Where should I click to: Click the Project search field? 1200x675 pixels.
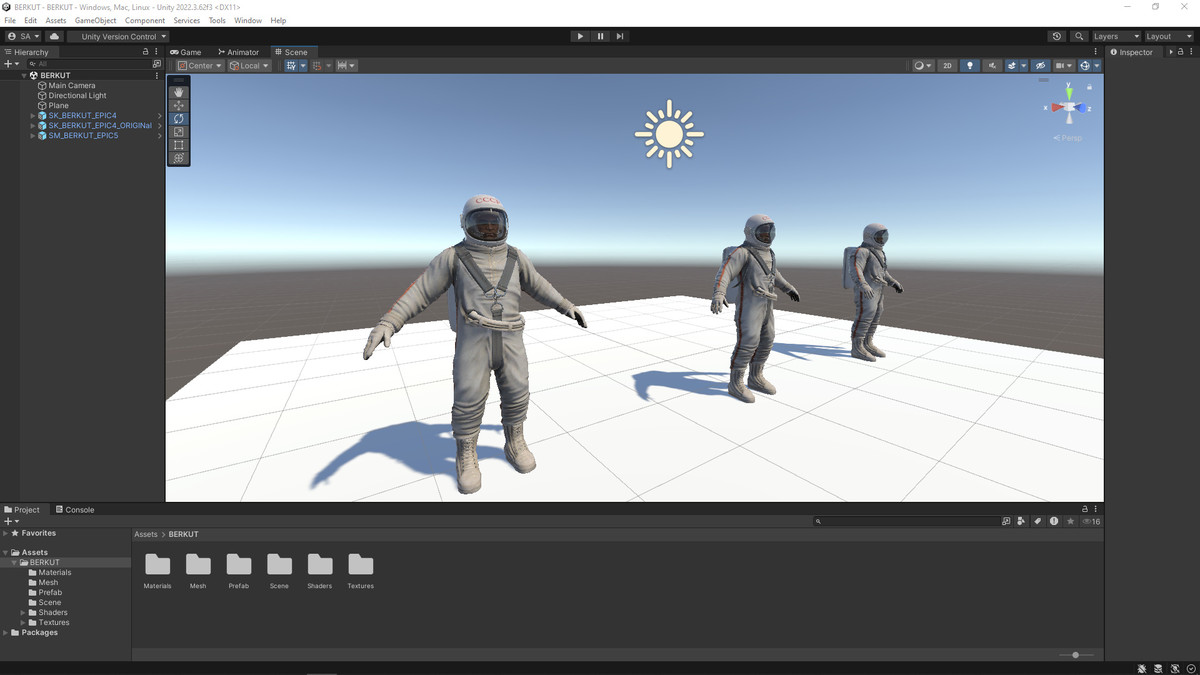click(x=905, y=521)
